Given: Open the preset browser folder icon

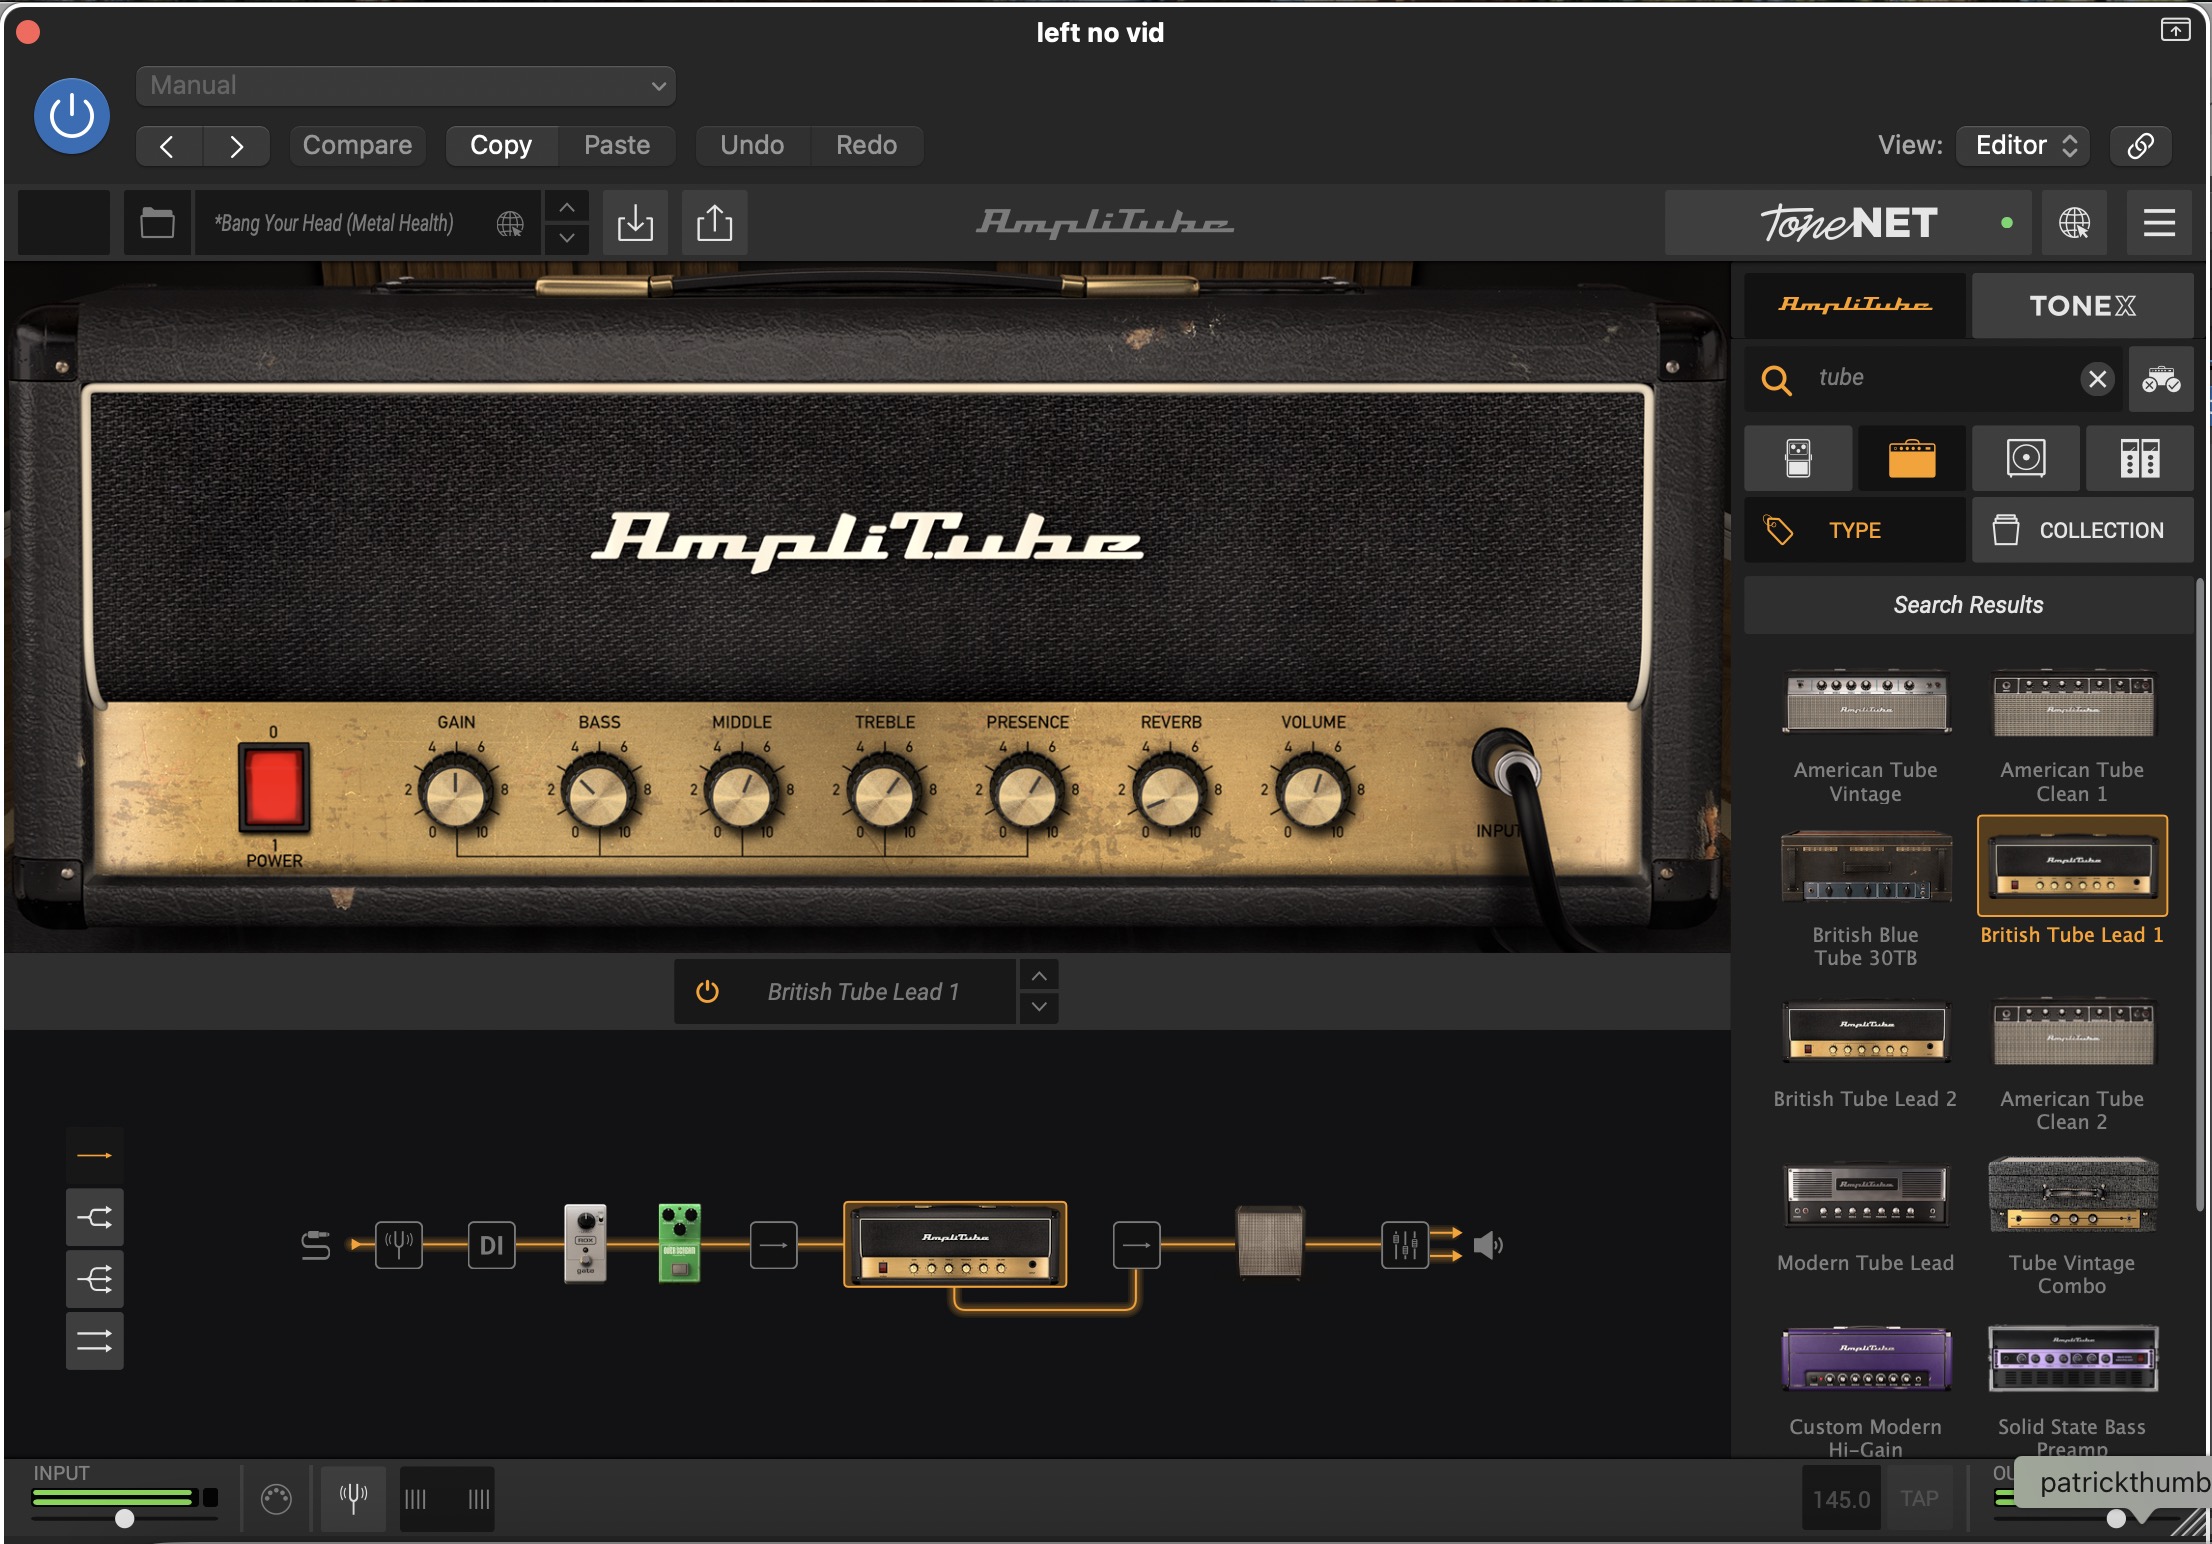Looking at the screenshot, I should click(x=157, y=222).
